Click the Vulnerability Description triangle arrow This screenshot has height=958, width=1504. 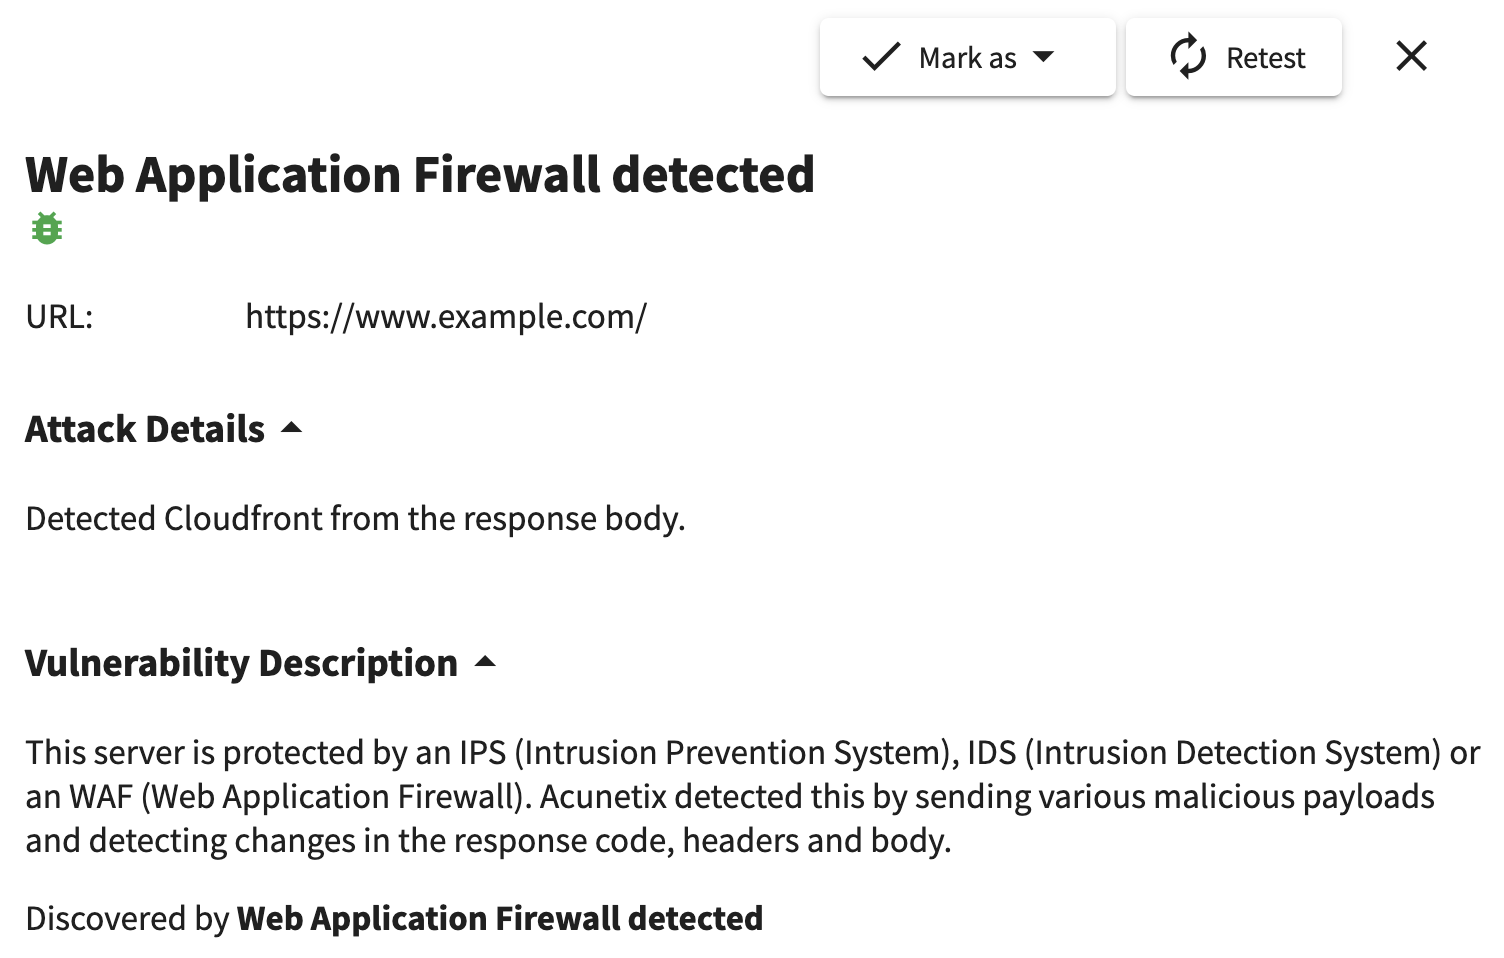coord(485,661)
